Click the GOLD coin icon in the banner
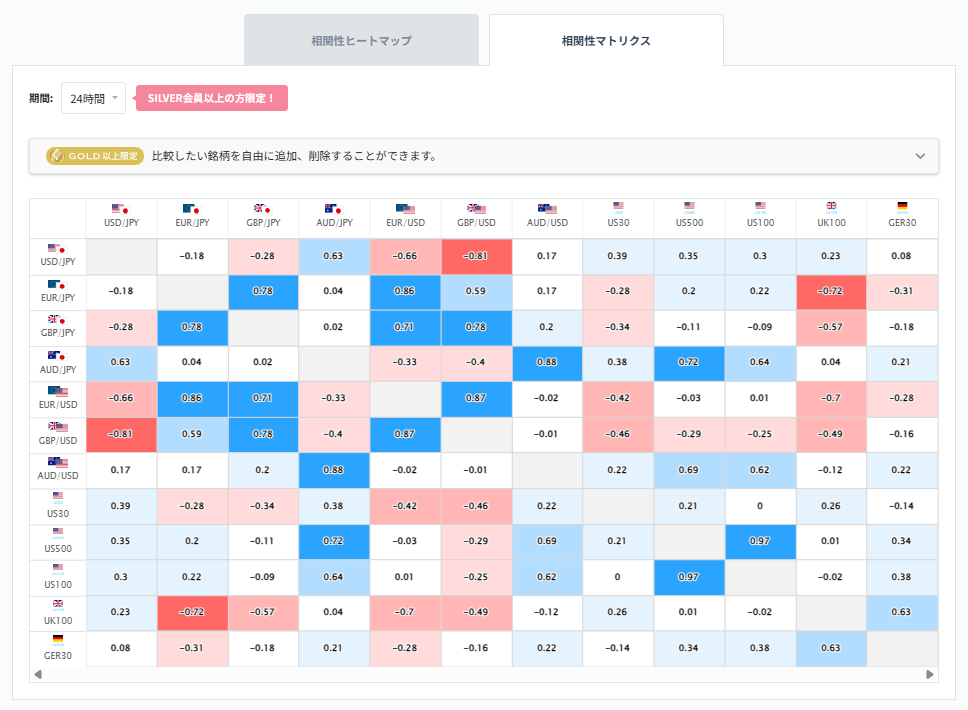 (x=58, y=156)
